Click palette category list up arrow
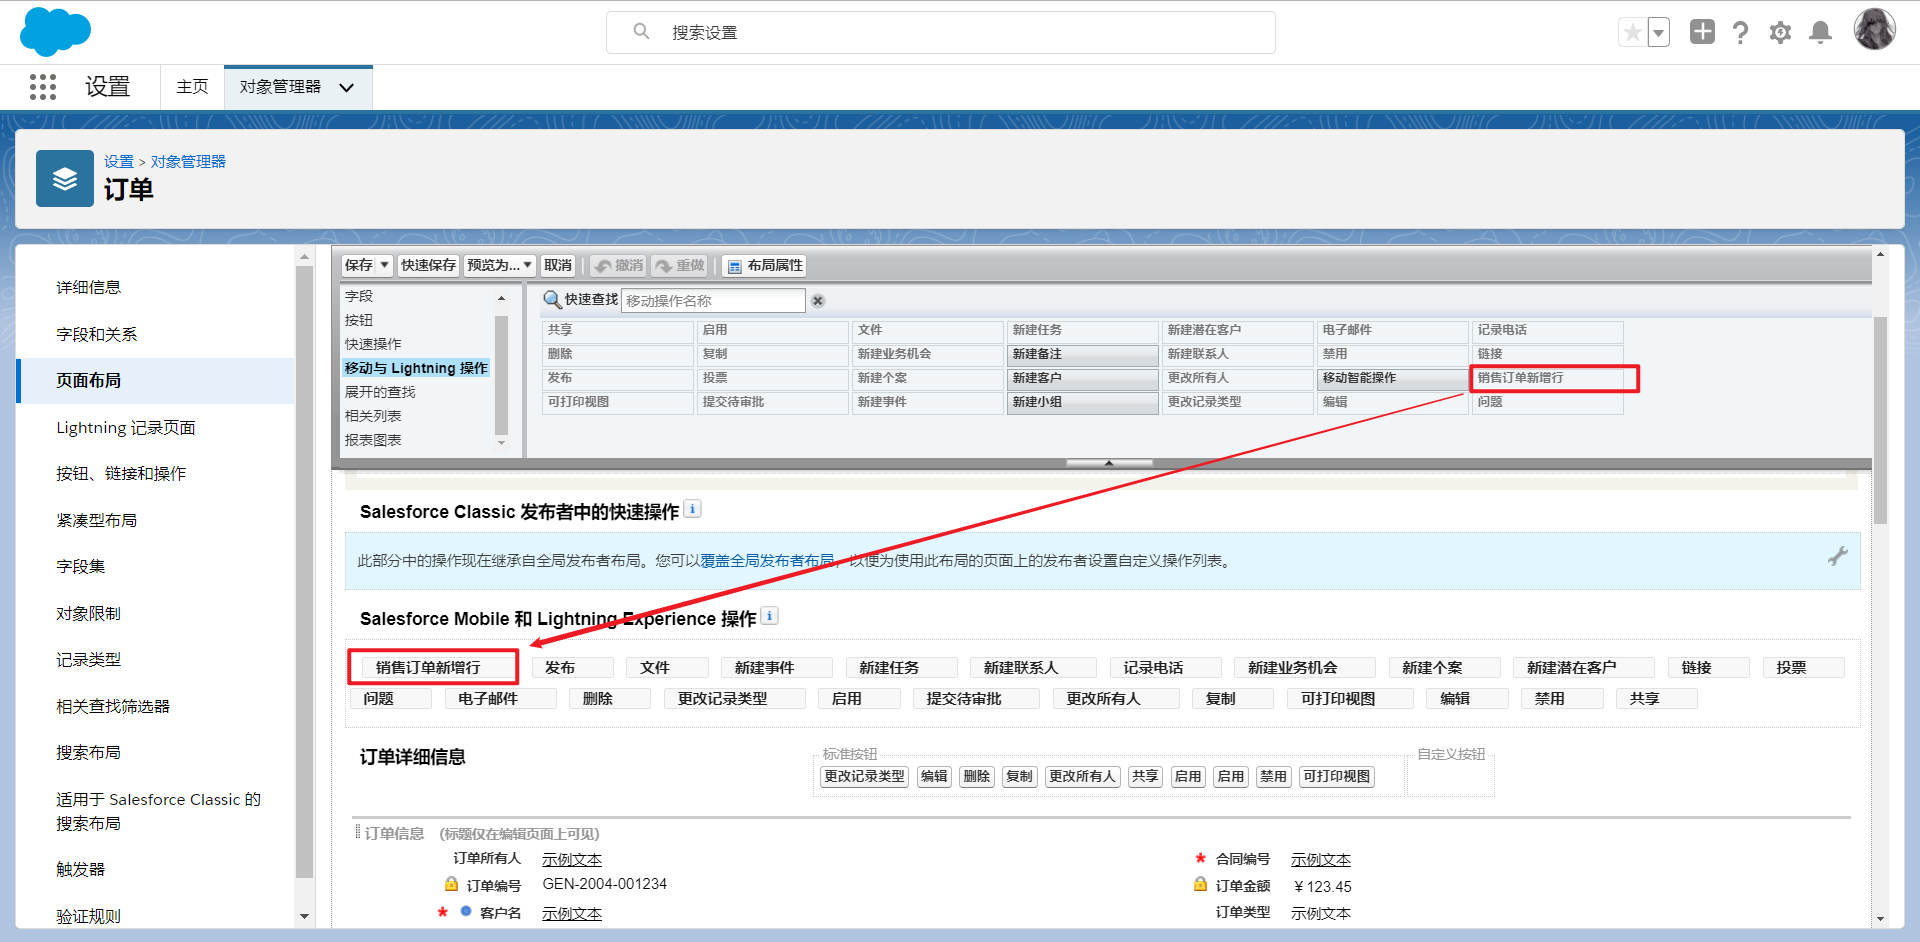Screen dimensions: 1920x942 (502, 298)
